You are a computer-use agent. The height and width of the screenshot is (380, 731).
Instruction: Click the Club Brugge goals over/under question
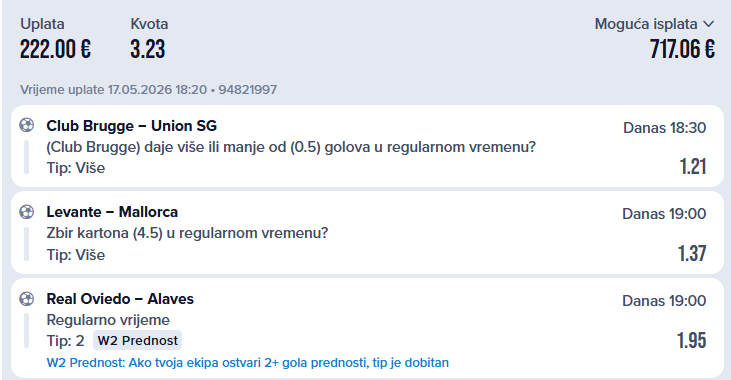pos(291,147)
